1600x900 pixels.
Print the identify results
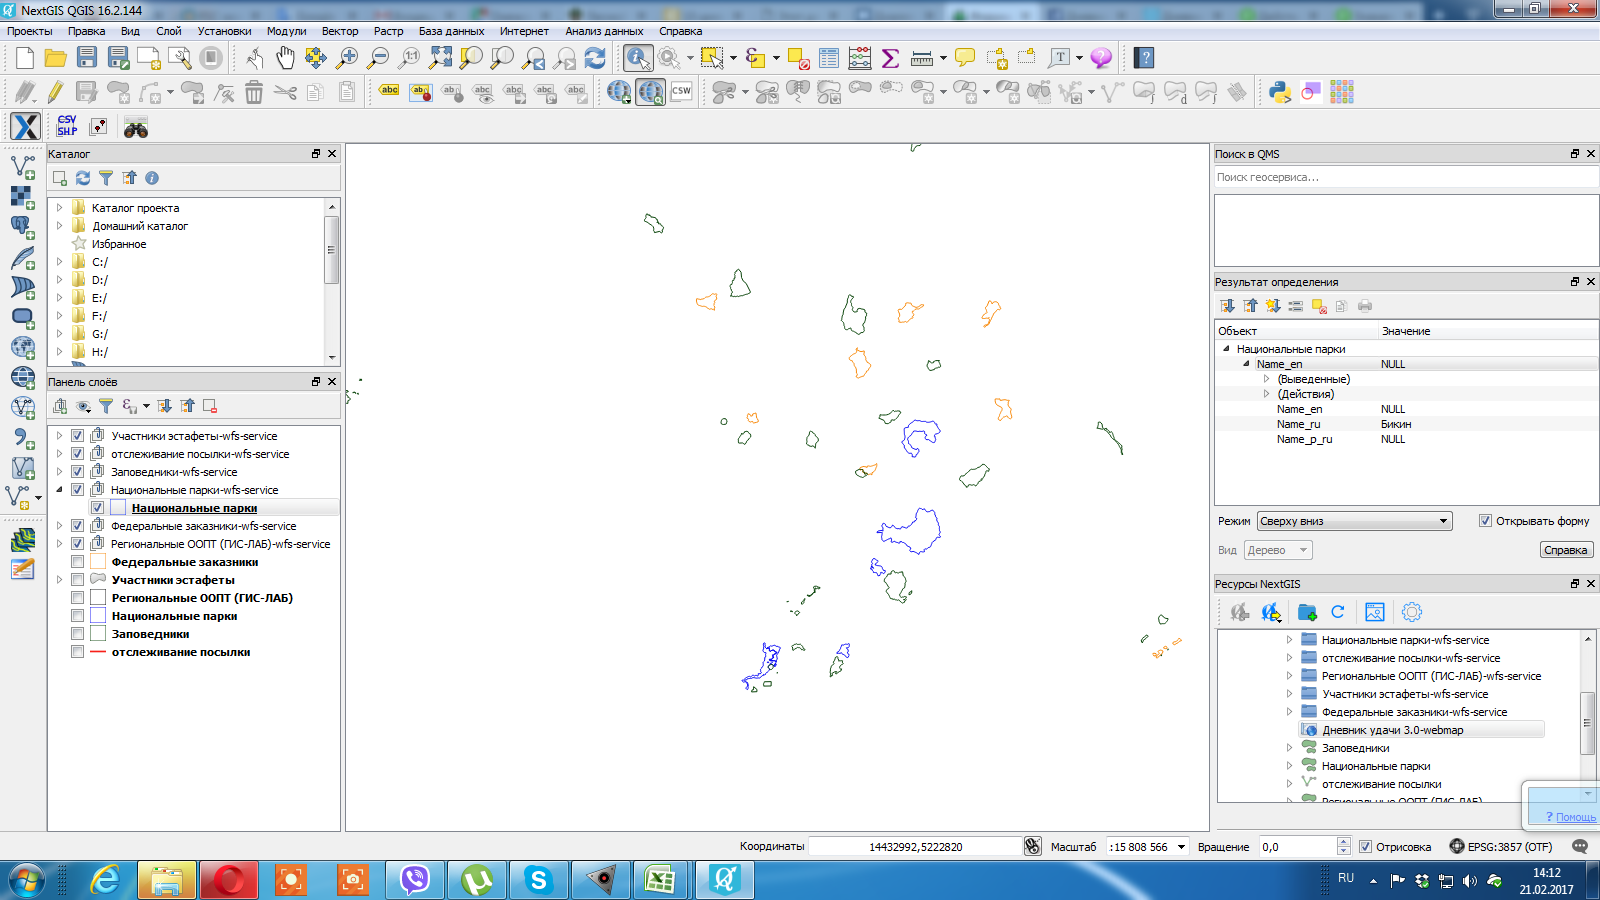click(1365, 306)
